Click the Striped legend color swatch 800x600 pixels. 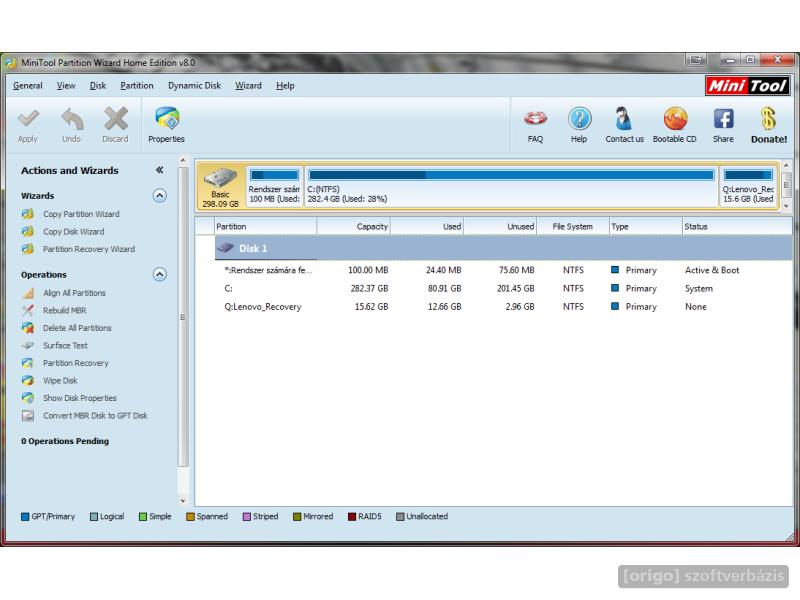tap(247, 517)
